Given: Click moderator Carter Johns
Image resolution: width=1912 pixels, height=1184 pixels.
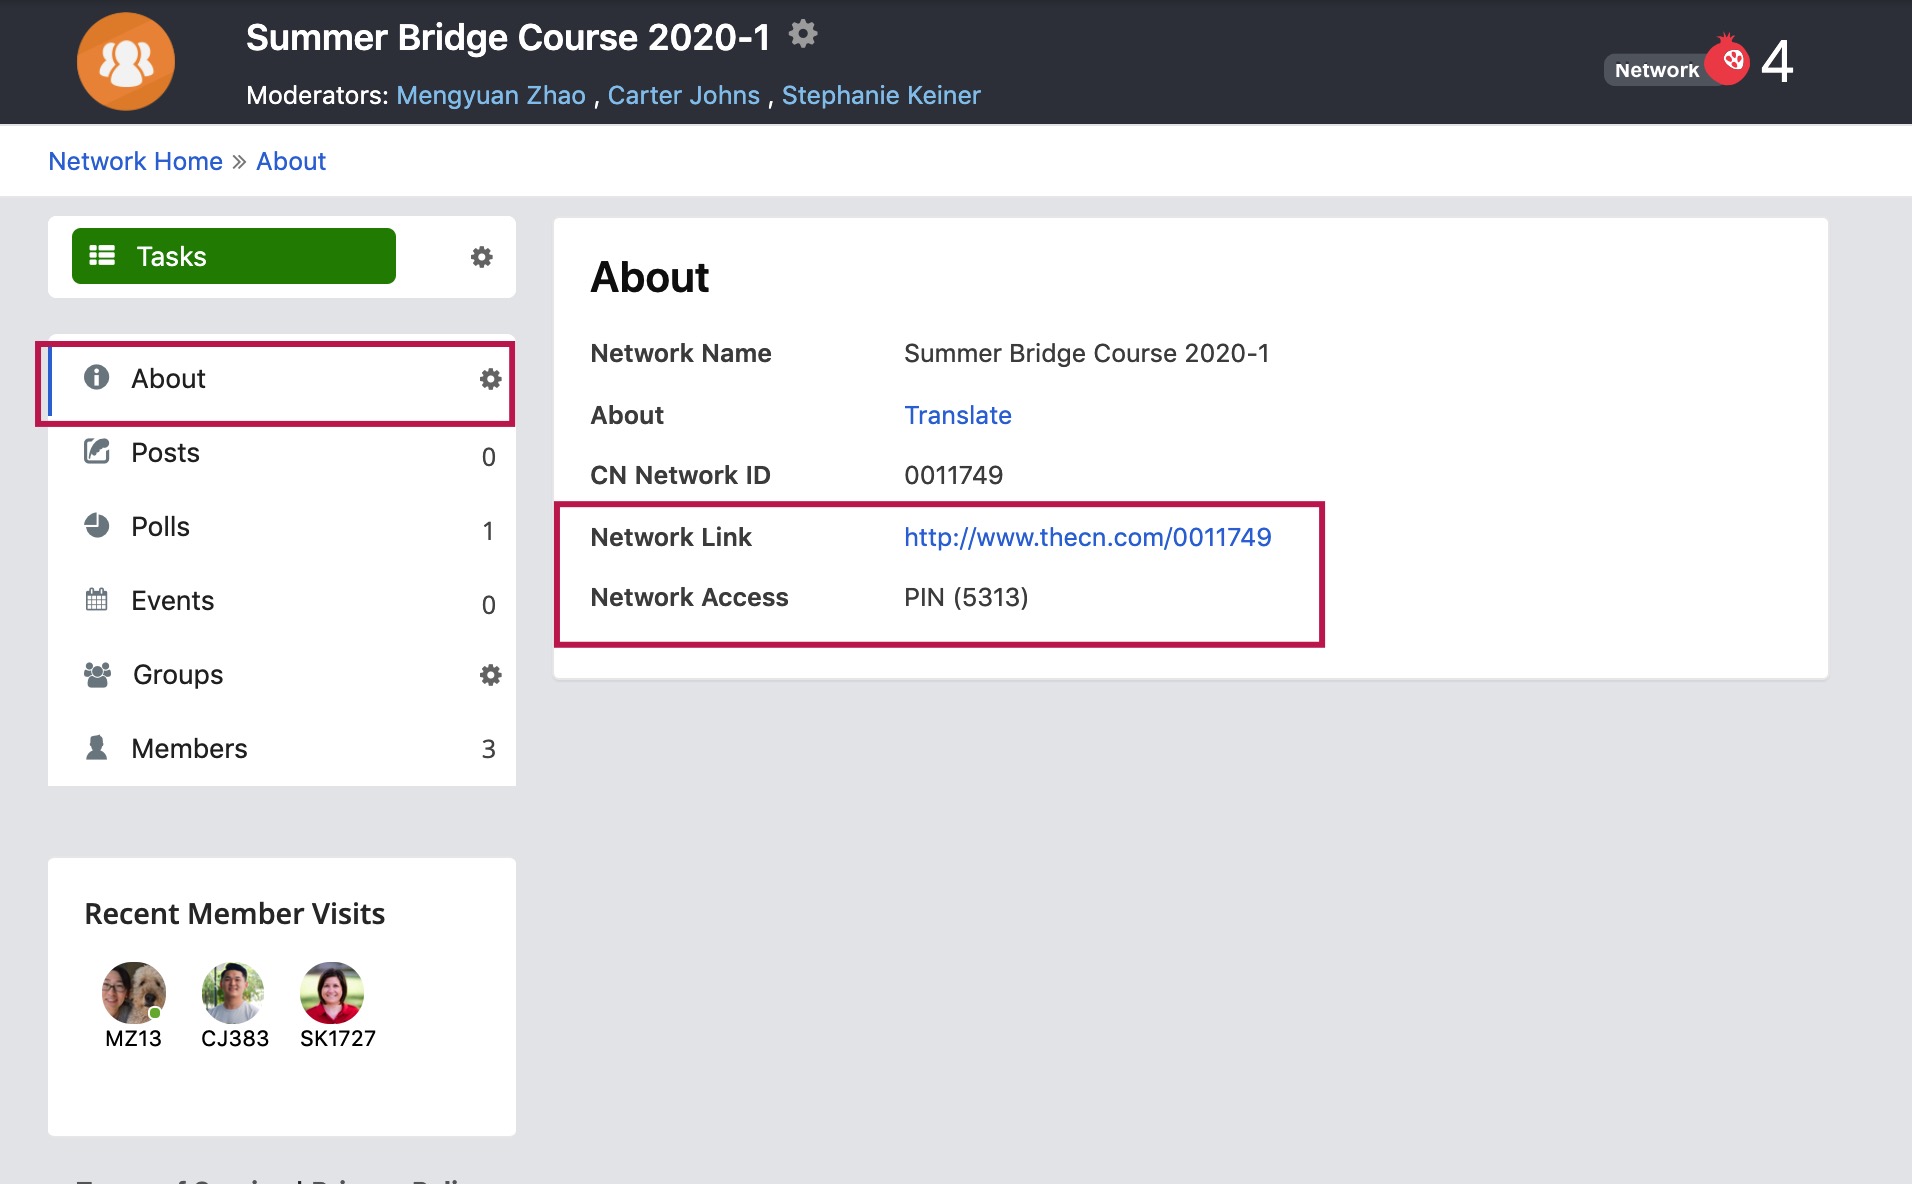Looking at the screenshot, I should tap(683, 95).
